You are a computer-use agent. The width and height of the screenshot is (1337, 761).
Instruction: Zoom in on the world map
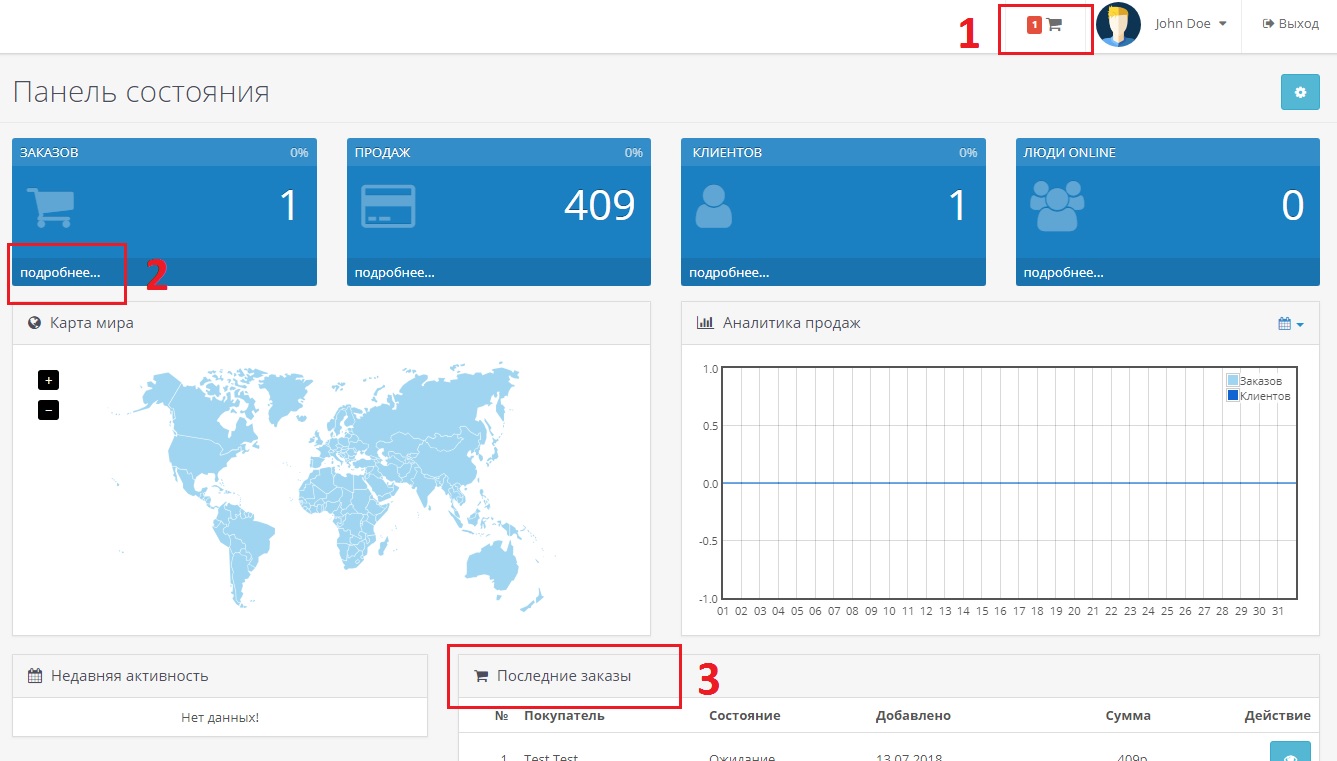(48, 380)
